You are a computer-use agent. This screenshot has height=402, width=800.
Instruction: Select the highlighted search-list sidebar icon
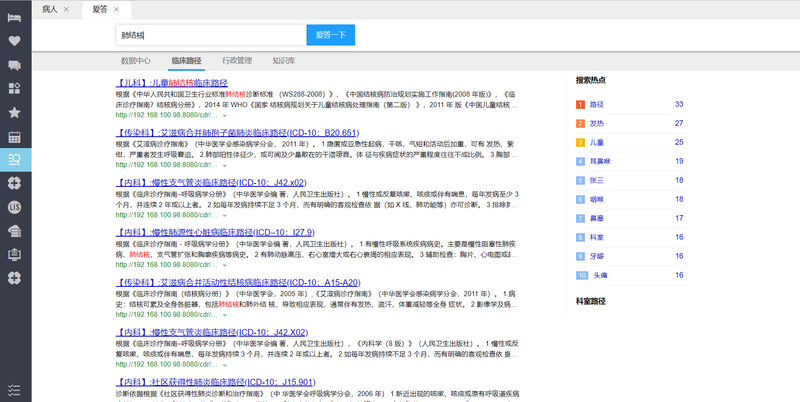pos(15,160)
